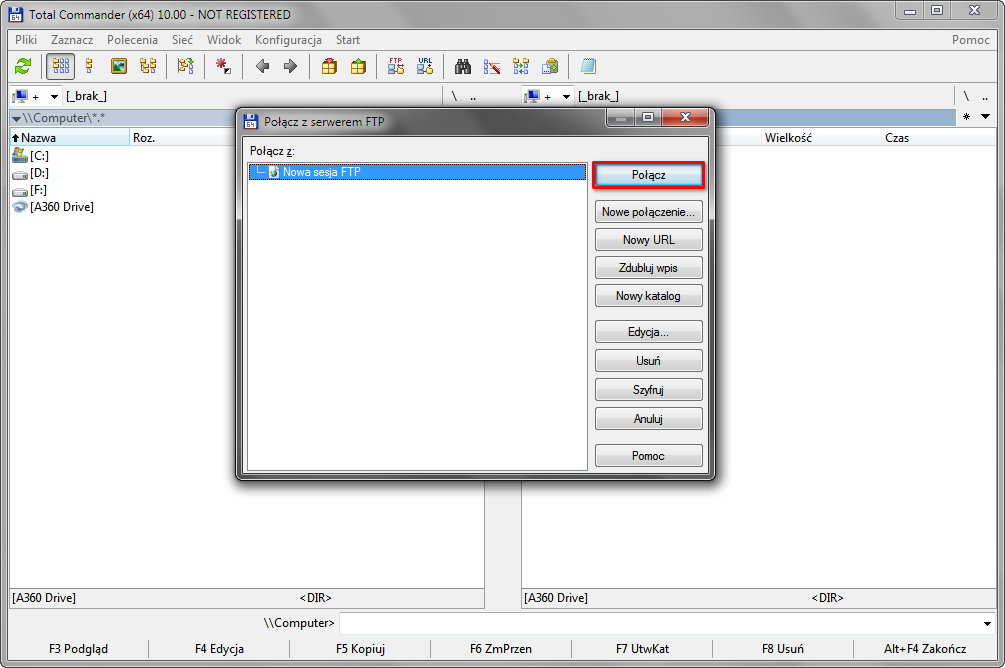Viewport: 1005px width, 668px height.
Task: Show thumbnail view using picture icon
Action: (x=119, y=66)
